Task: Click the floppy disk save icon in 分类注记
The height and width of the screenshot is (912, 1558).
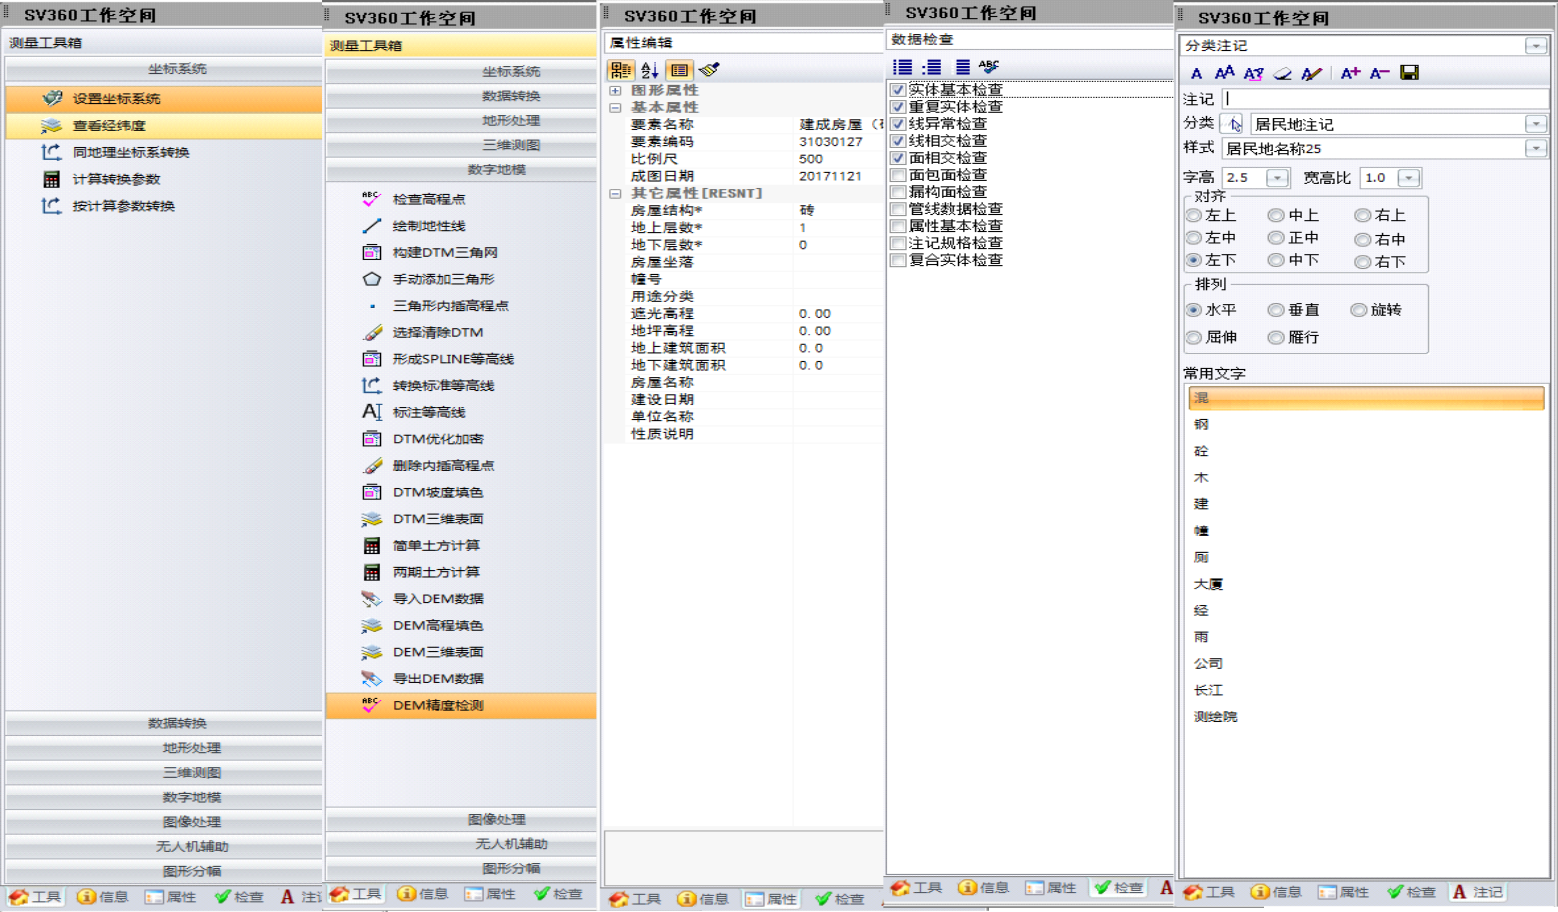Action: 1409,73
